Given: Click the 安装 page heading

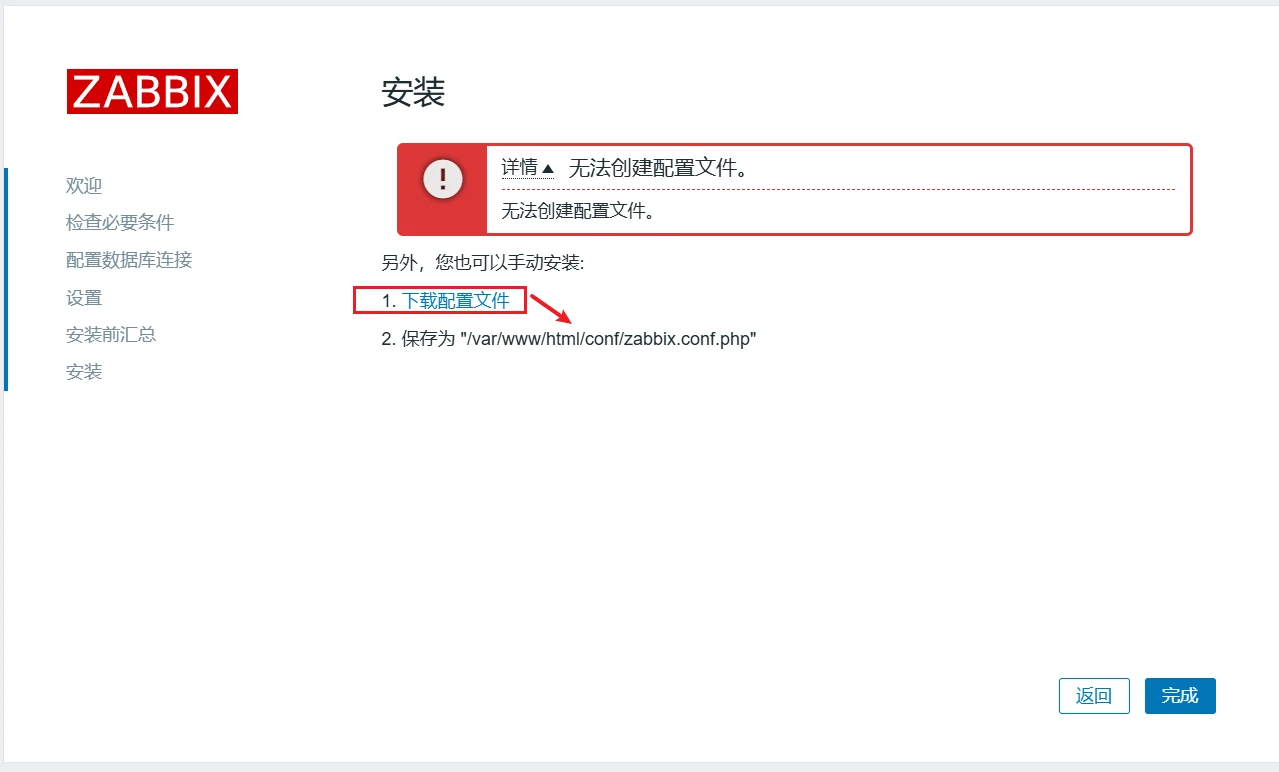Looking at the screenshot, I should pyautogui.click(x=413, y=93).
